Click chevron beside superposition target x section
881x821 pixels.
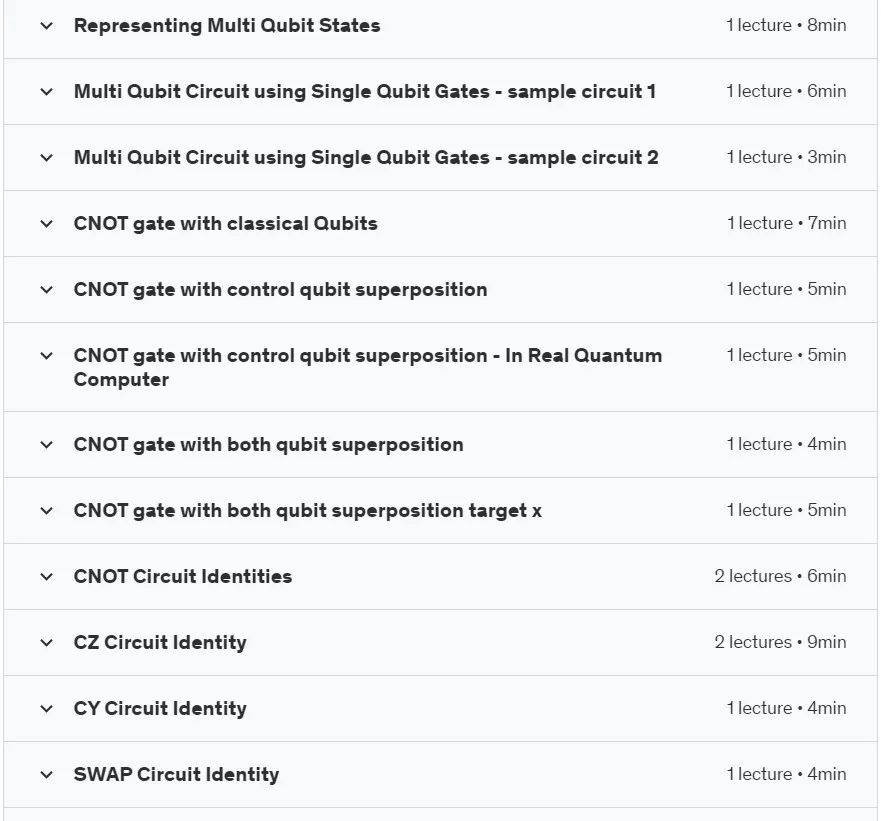(x=47, y=511)
